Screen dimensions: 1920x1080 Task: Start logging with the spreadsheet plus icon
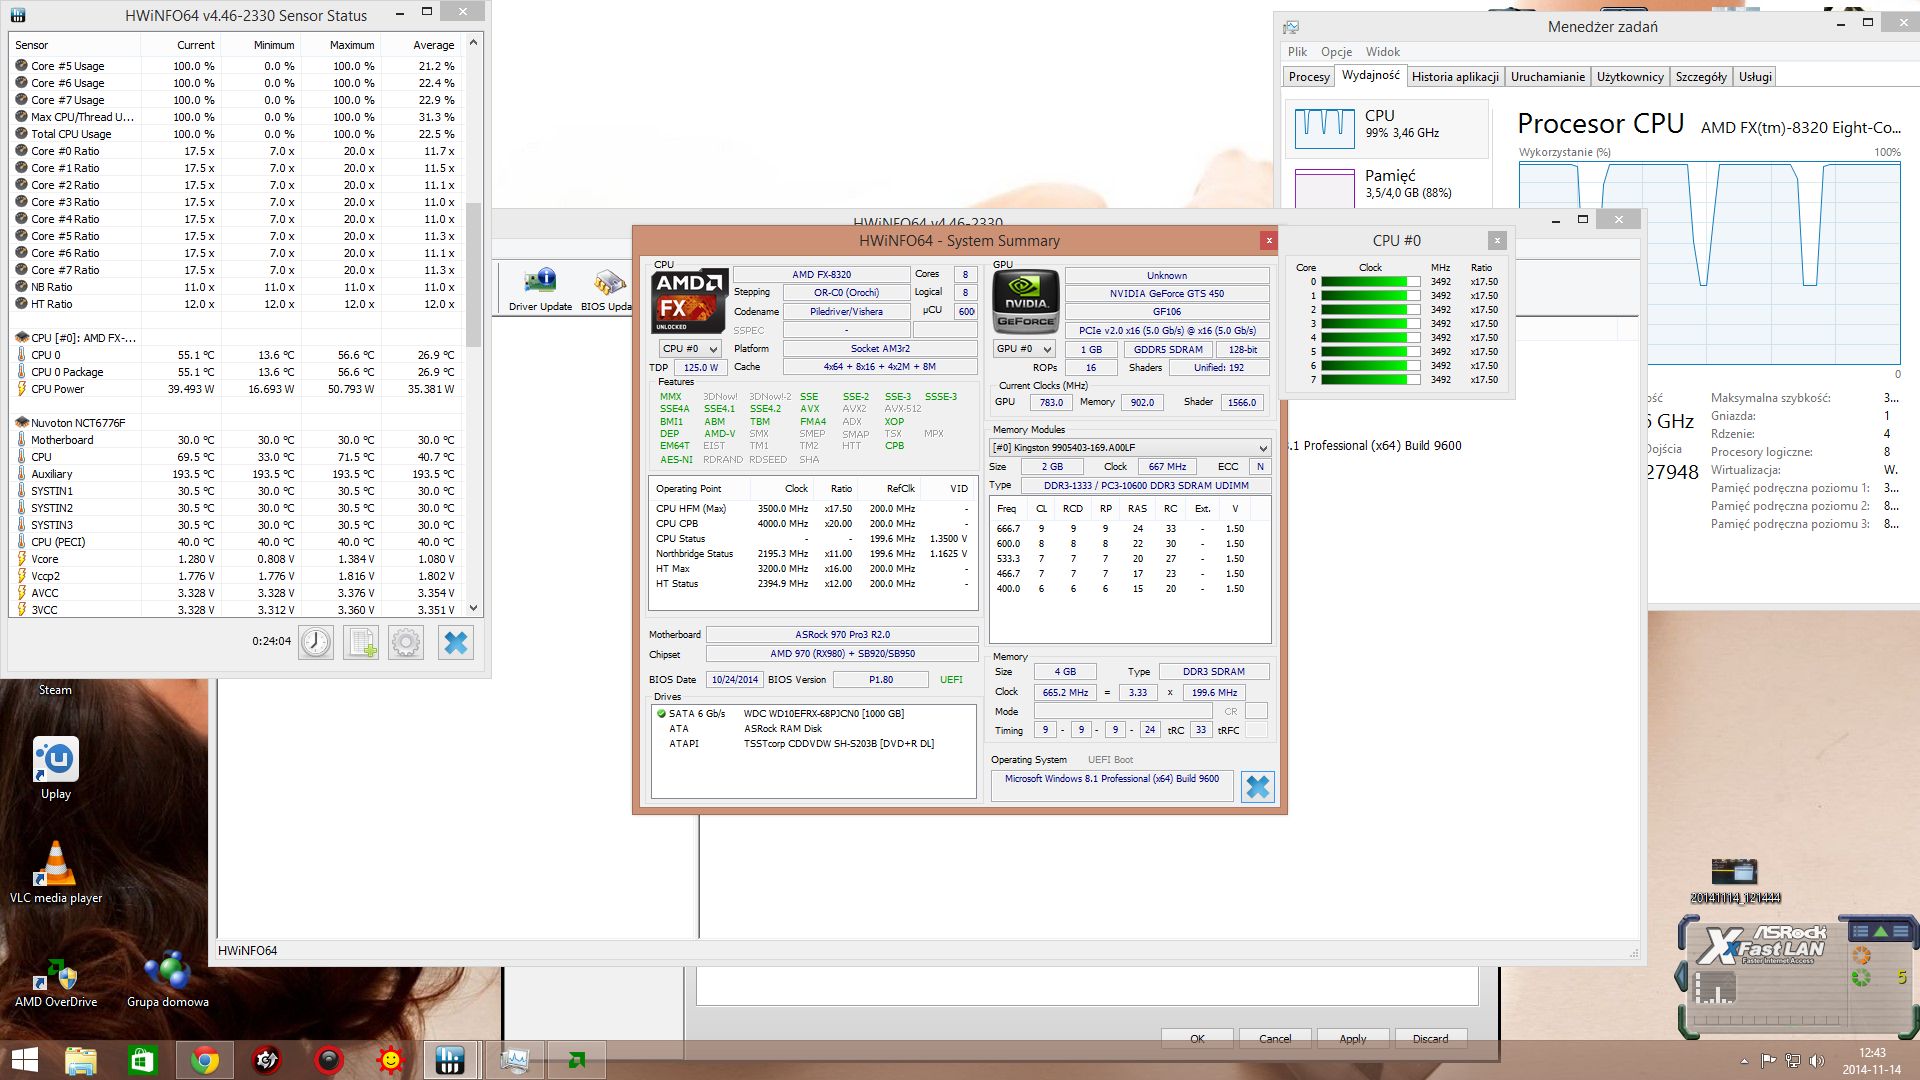361,642
